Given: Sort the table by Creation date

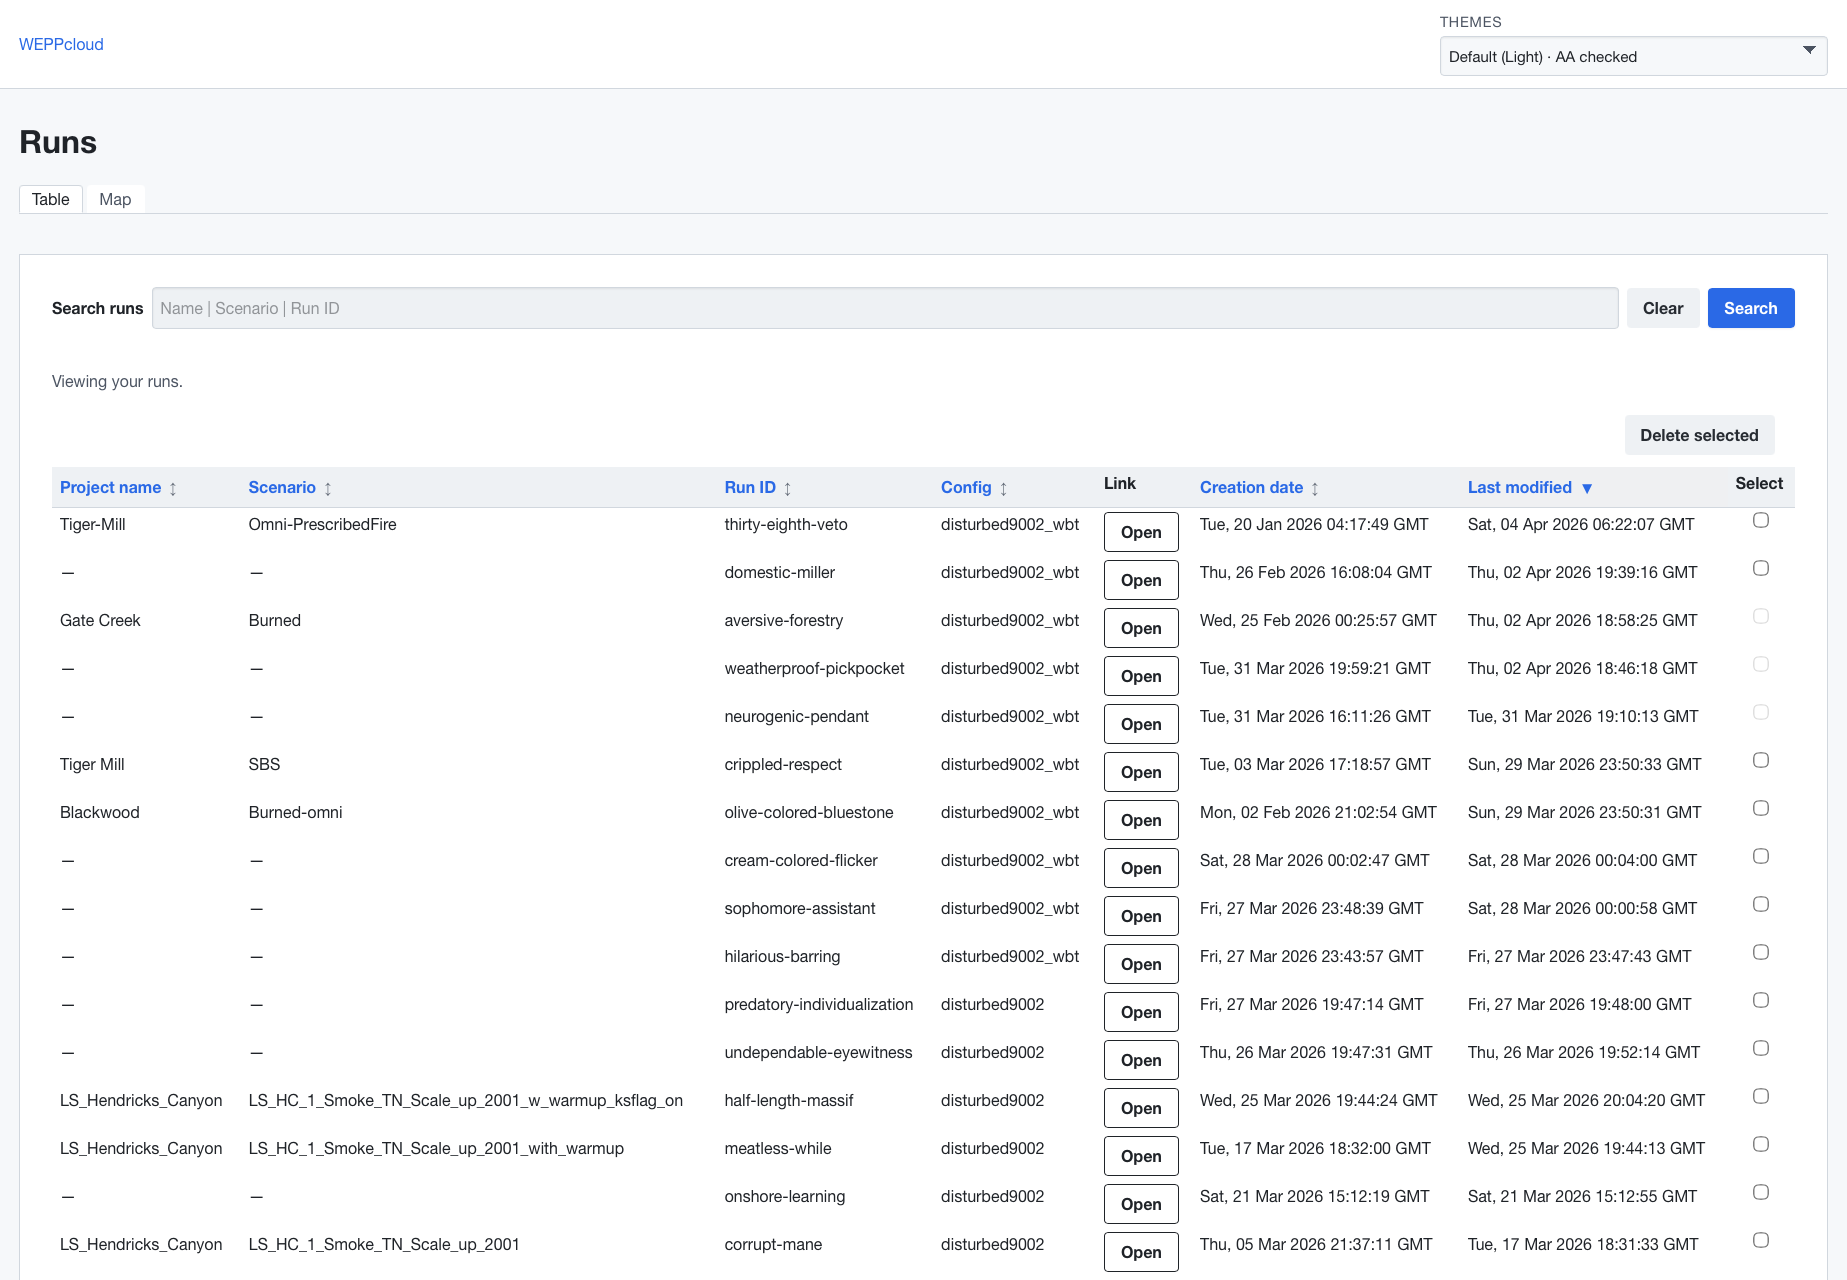Looking at the screenshot, I should click(1251, 487).
